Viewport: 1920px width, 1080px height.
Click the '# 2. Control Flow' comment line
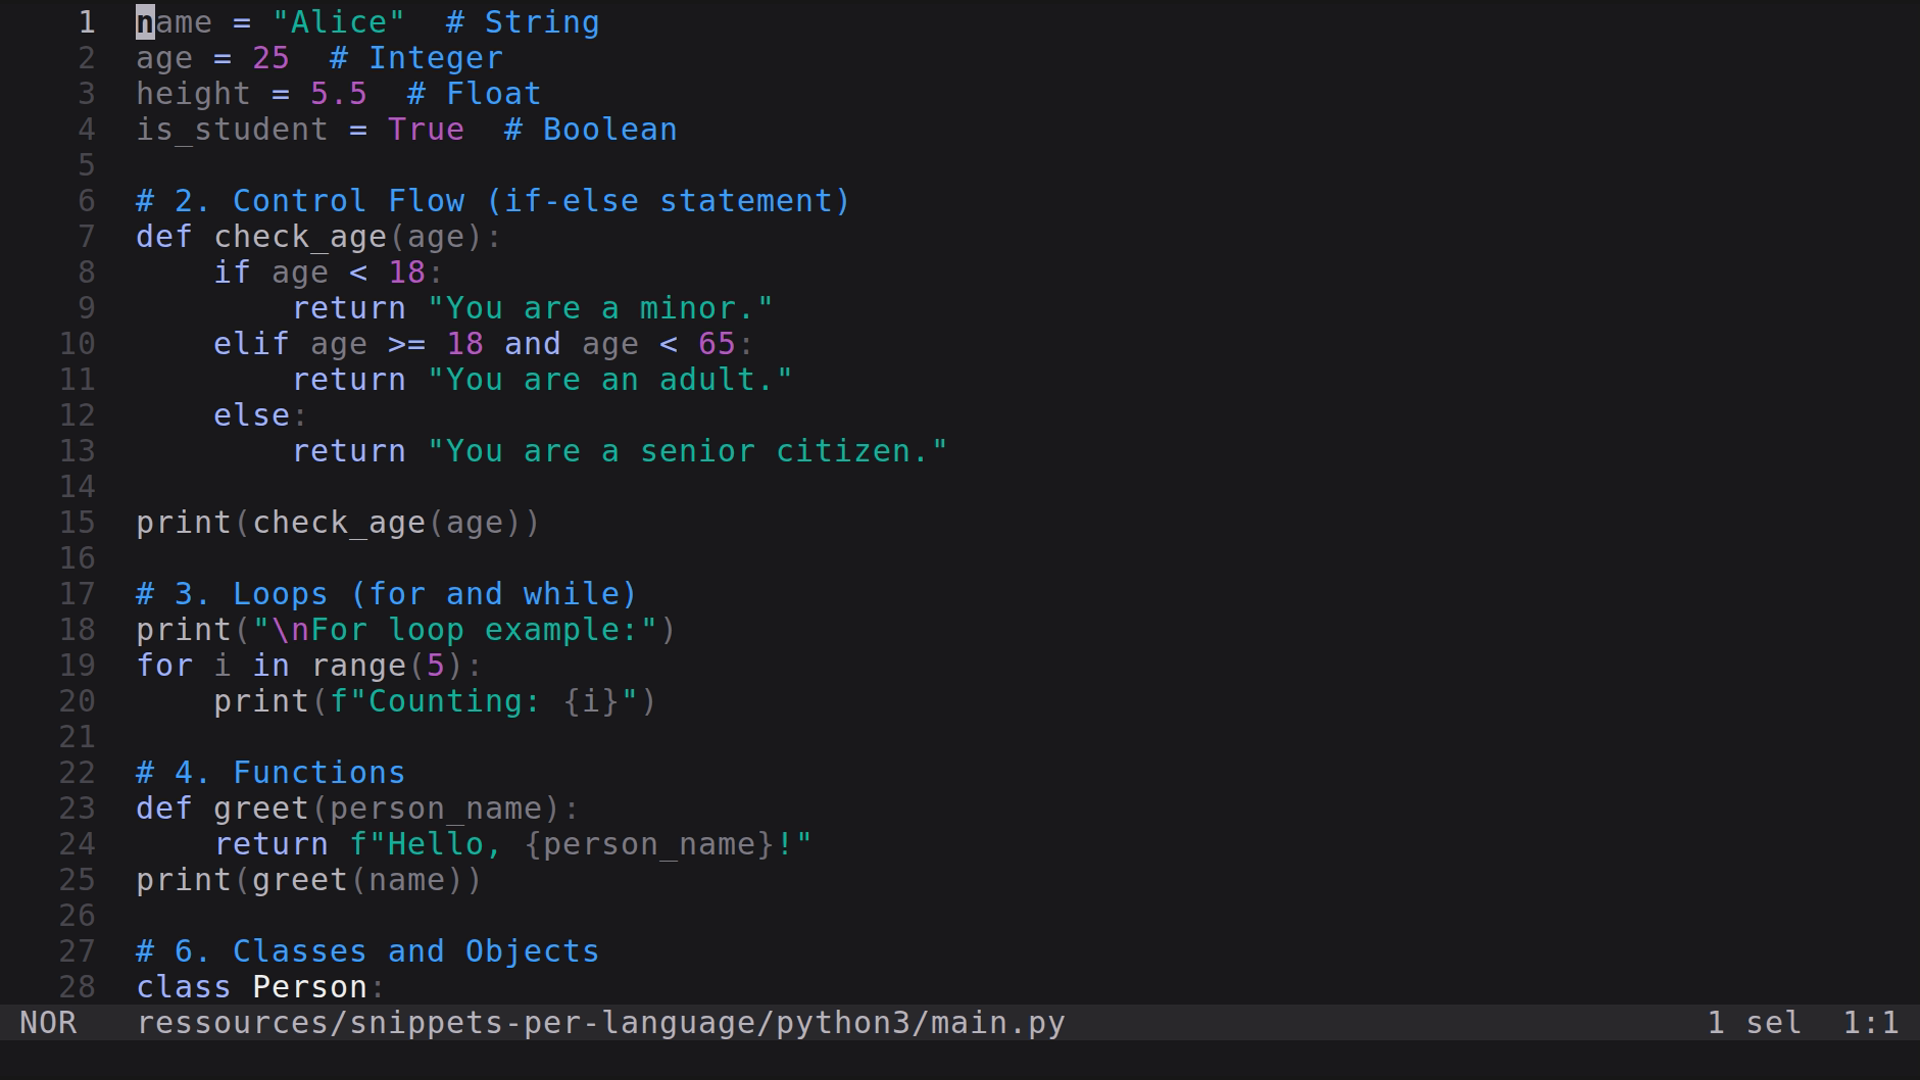[x=494, y=201]
